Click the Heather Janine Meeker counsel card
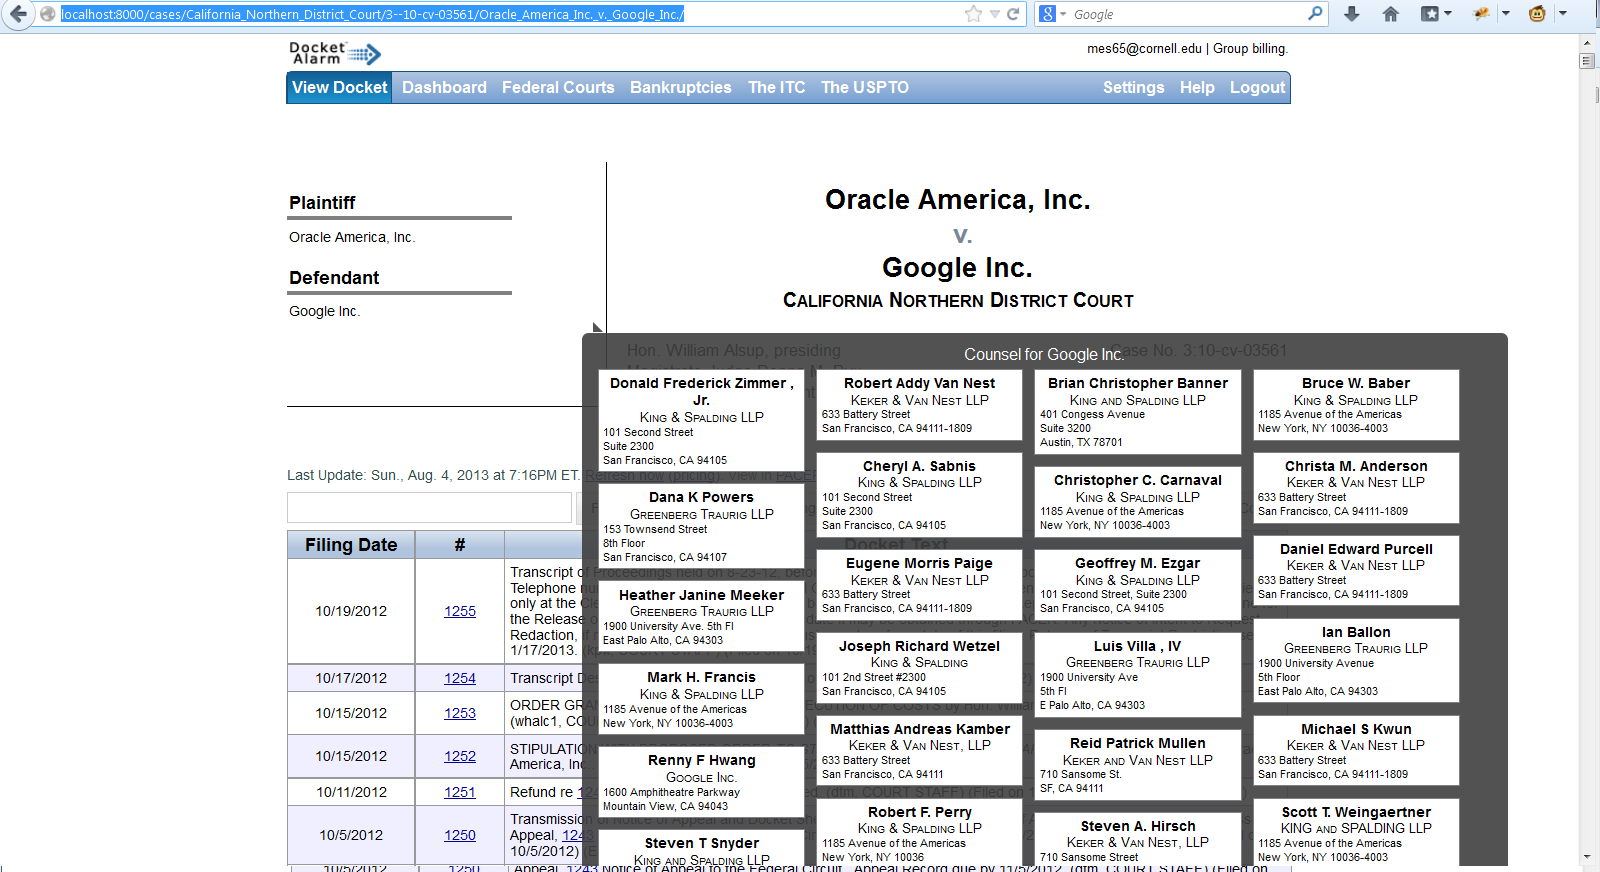This screenshot has height=872, width=1600. coord(701,616)
